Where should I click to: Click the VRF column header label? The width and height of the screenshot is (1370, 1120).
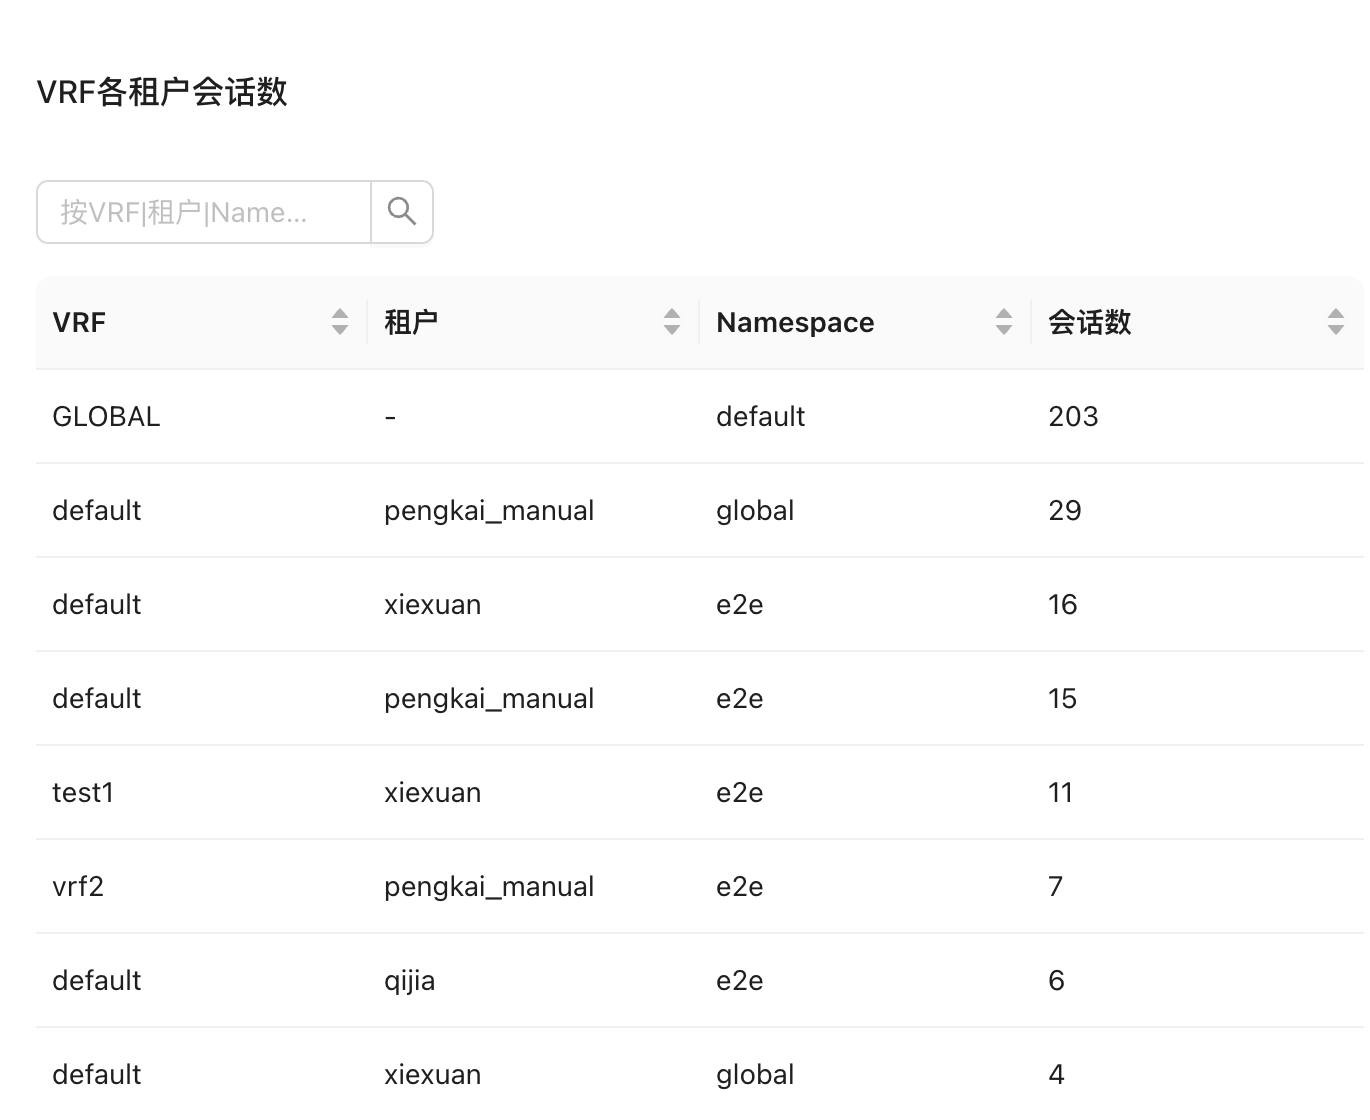pyautogui.click(x=79, y=323)
